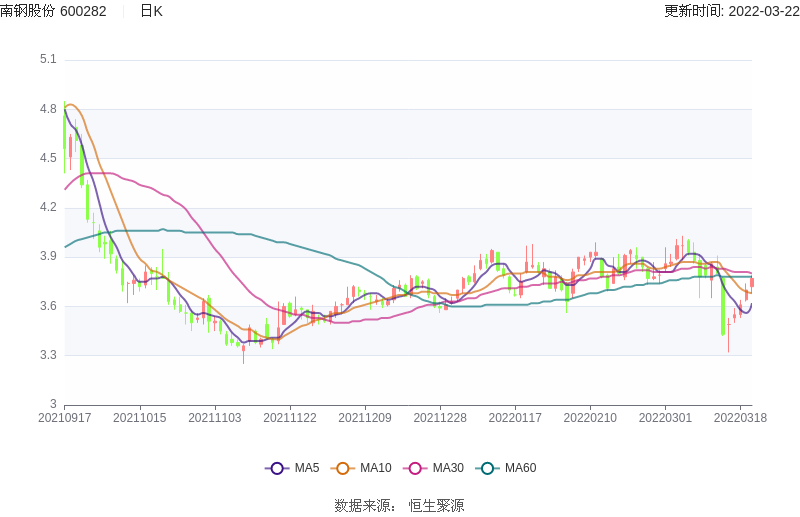The height and width of the screenshot is (517, 800).
Task: Click the orange MA10 legend circle marker
Action: [343, 468]
